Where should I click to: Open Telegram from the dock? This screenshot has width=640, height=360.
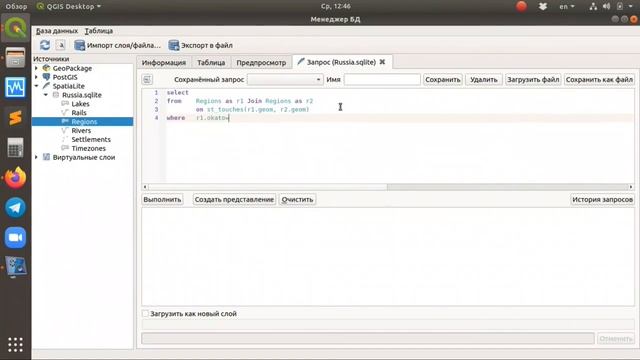click(x=16, y=207)
